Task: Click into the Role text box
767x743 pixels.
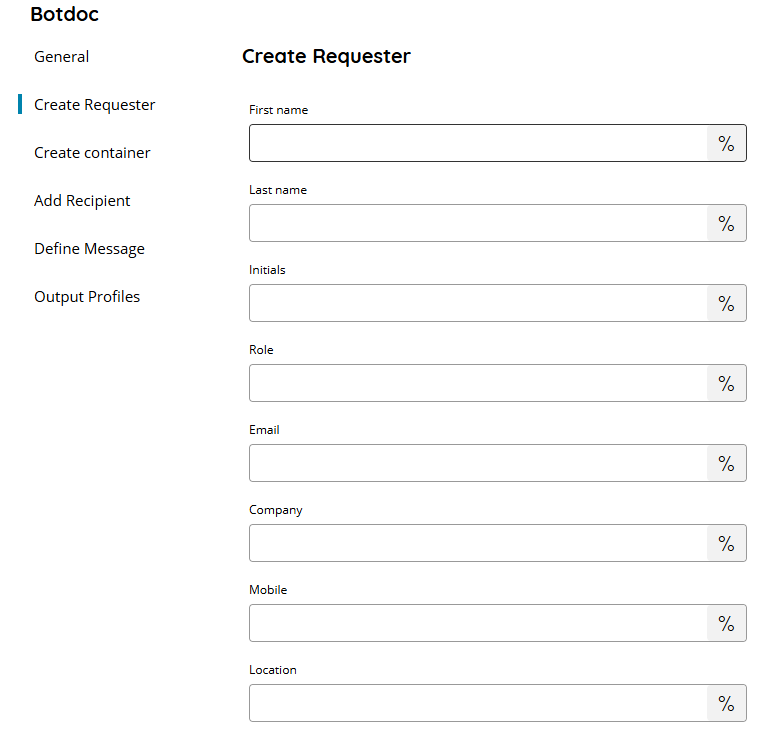Action: click(478, 383)
